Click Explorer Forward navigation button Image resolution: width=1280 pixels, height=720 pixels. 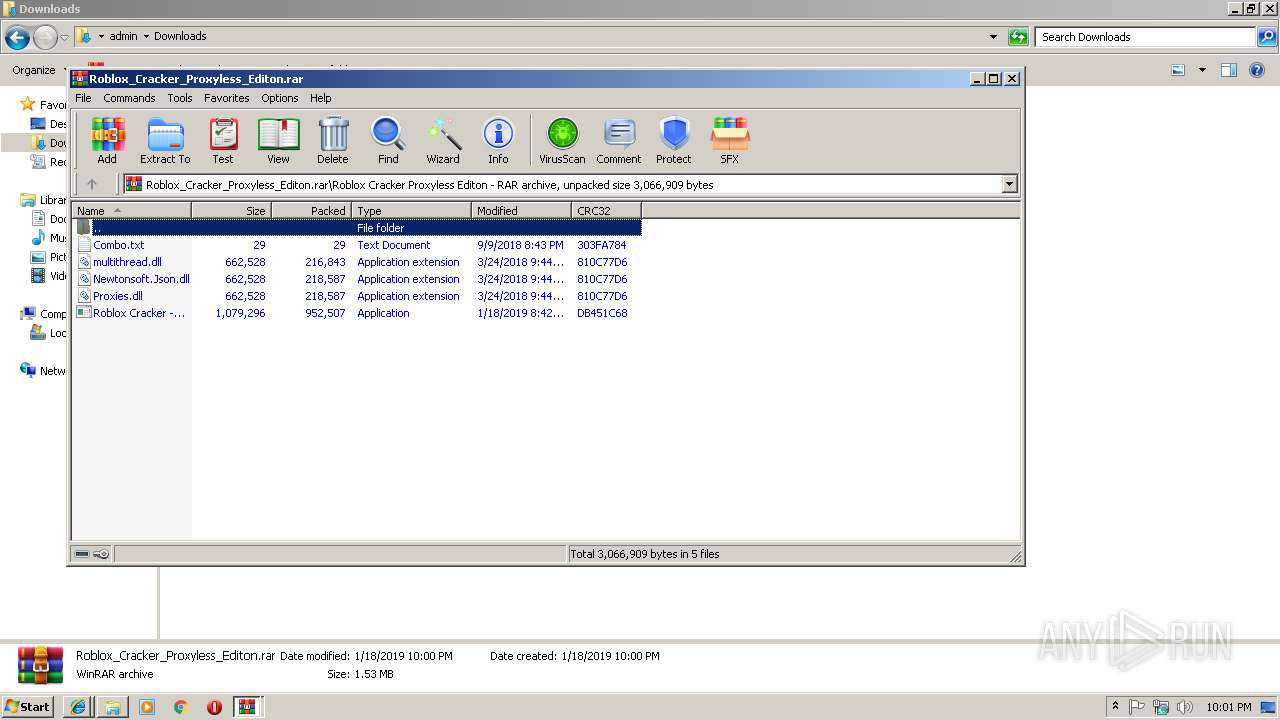[x=46, y=38]
